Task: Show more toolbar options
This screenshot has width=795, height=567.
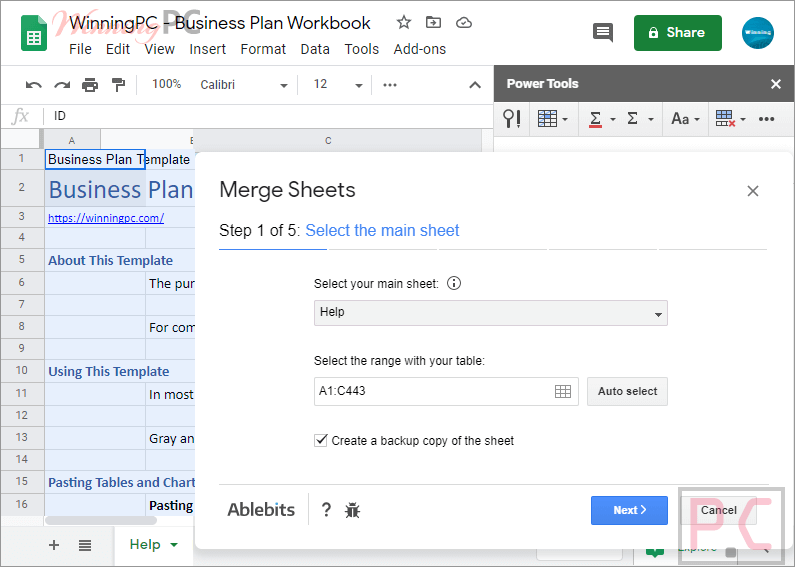Action: [x=390, y=85]
